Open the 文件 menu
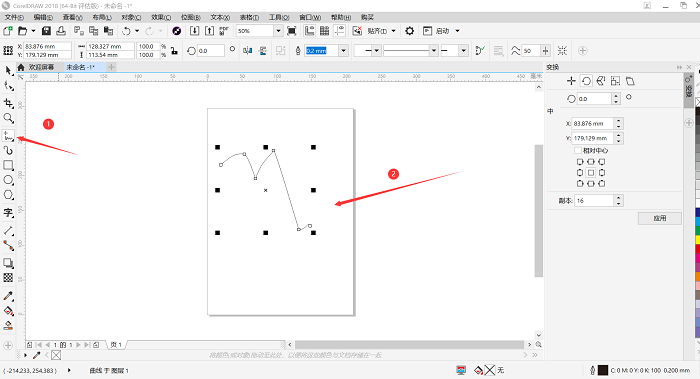This screenshot has width=700, height=379. 14,17
